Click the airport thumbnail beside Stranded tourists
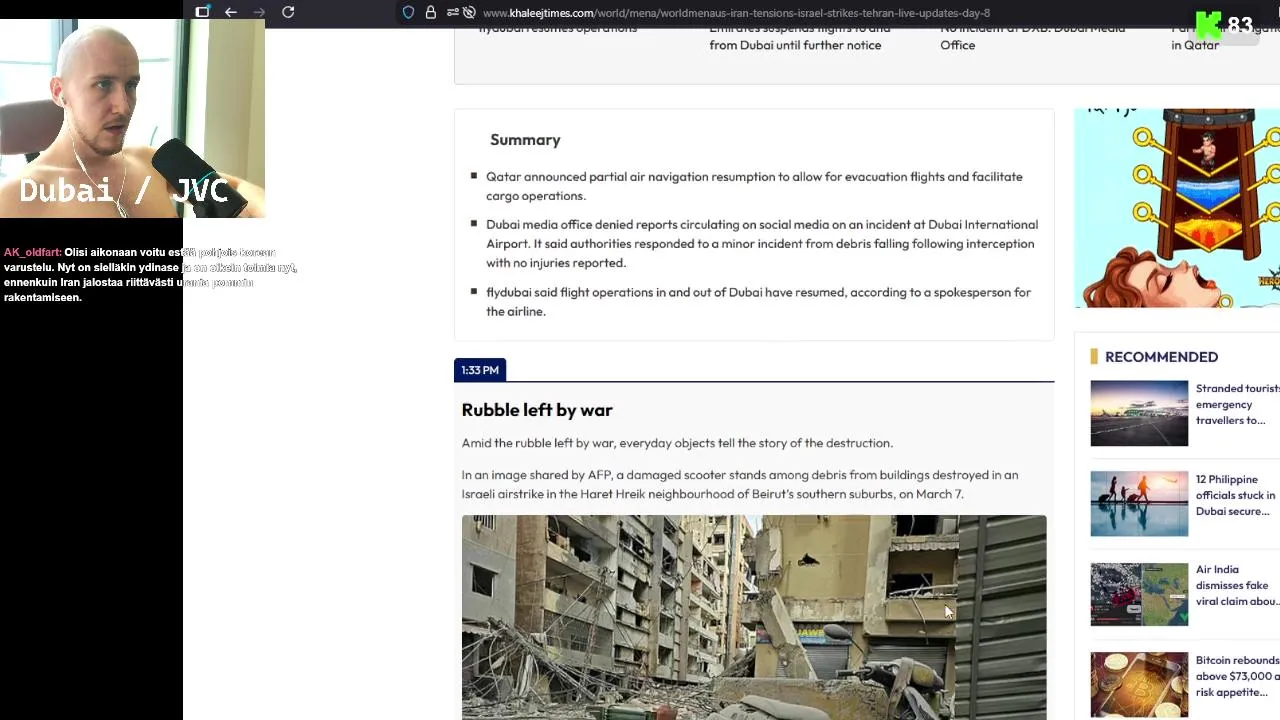 click(x=1139, y=413)
